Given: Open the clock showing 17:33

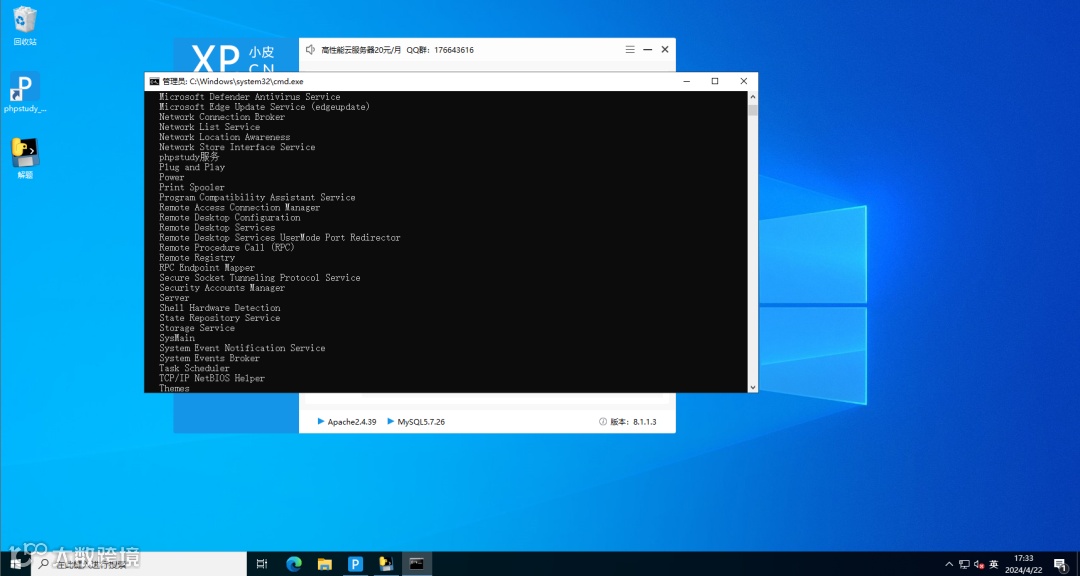Looking at the screenshot, I should [x=1024, y=564].
